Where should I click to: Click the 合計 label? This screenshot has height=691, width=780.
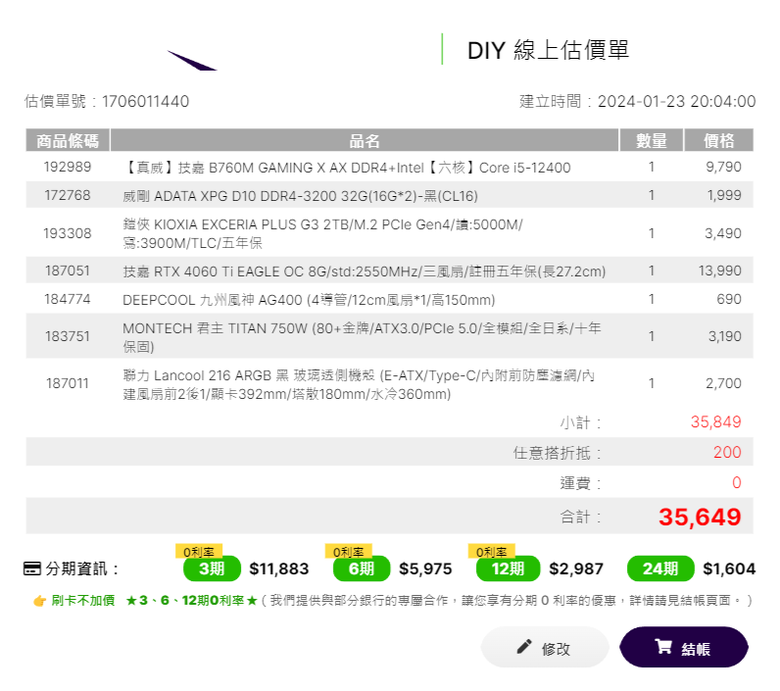point(581,517)
